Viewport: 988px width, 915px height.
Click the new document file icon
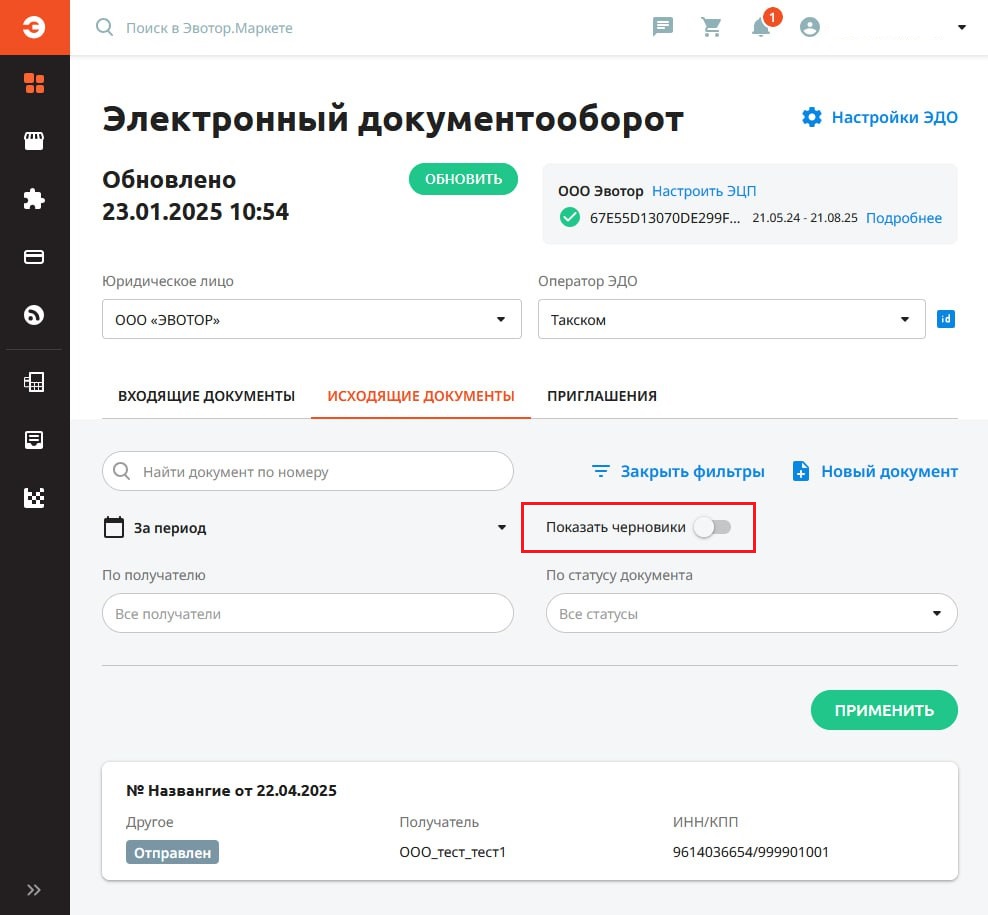pyautogui.click(x=800, y=471)
